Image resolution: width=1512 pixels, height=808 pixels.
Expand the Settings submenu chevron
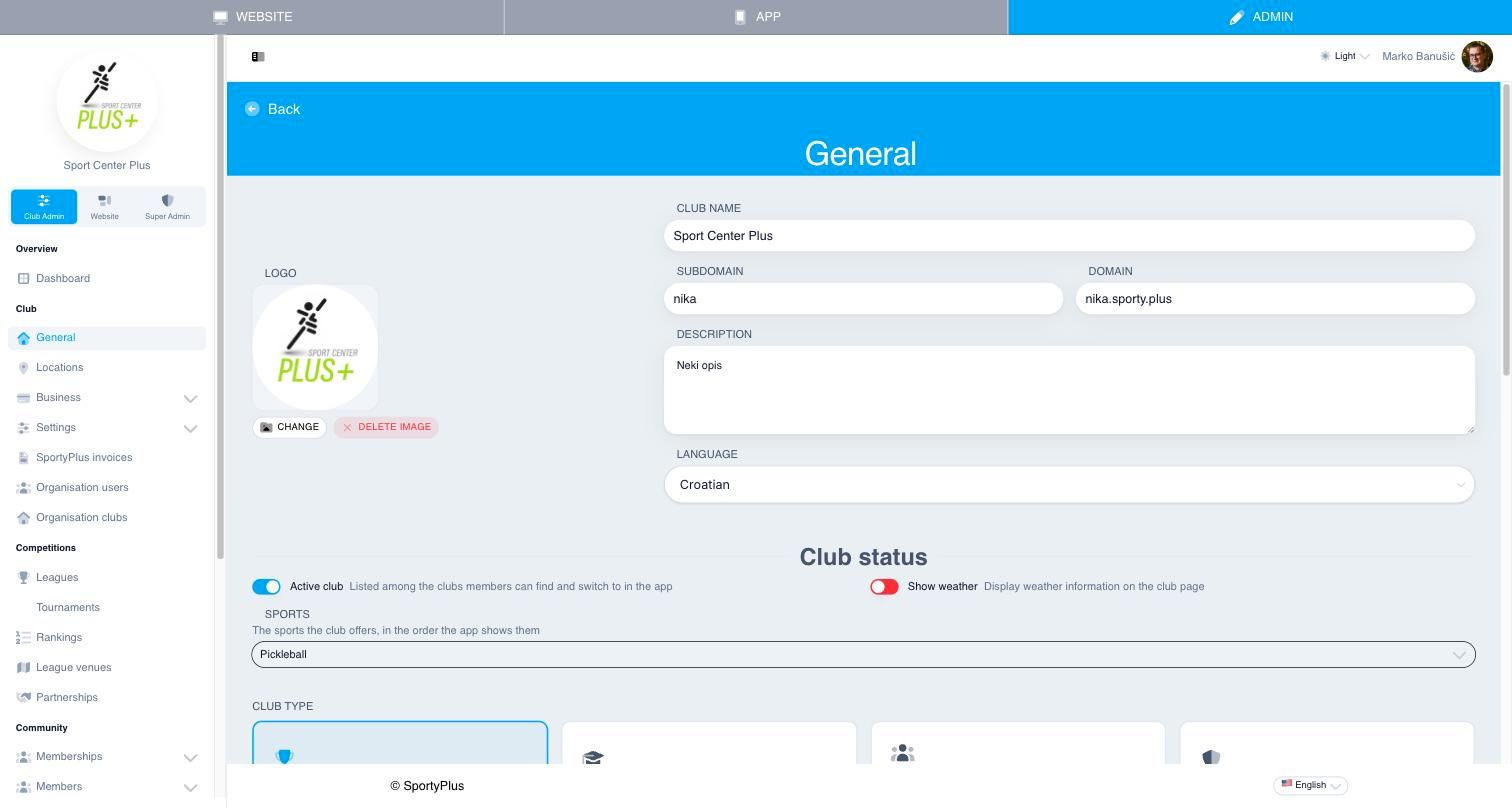(x=190, y=428)
